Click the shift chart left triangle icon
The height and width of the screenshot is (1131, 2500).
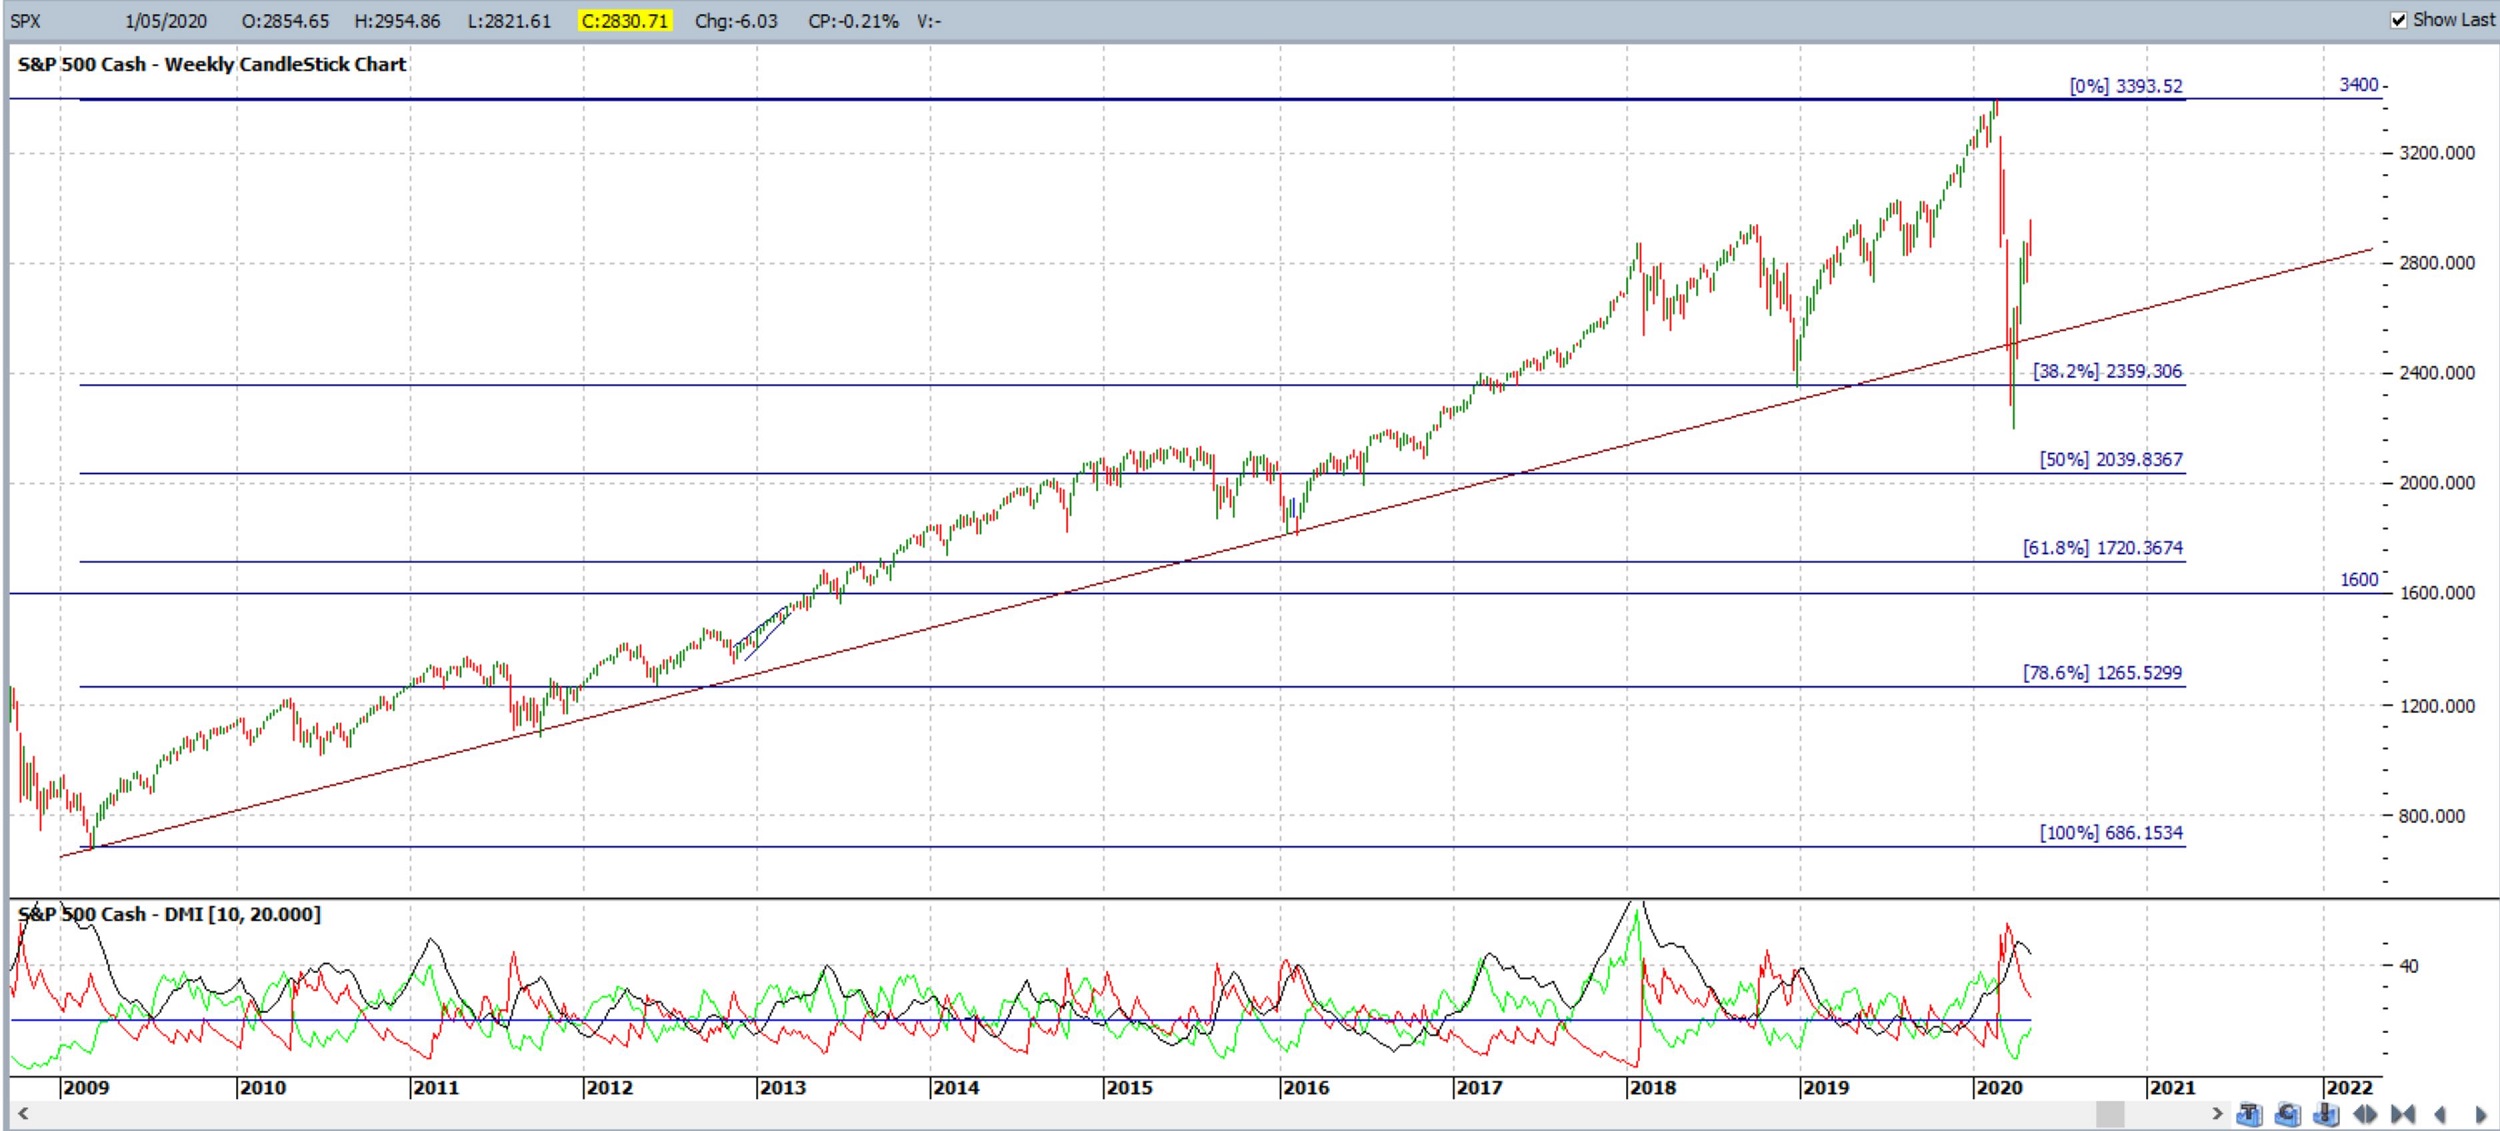2440,1114
